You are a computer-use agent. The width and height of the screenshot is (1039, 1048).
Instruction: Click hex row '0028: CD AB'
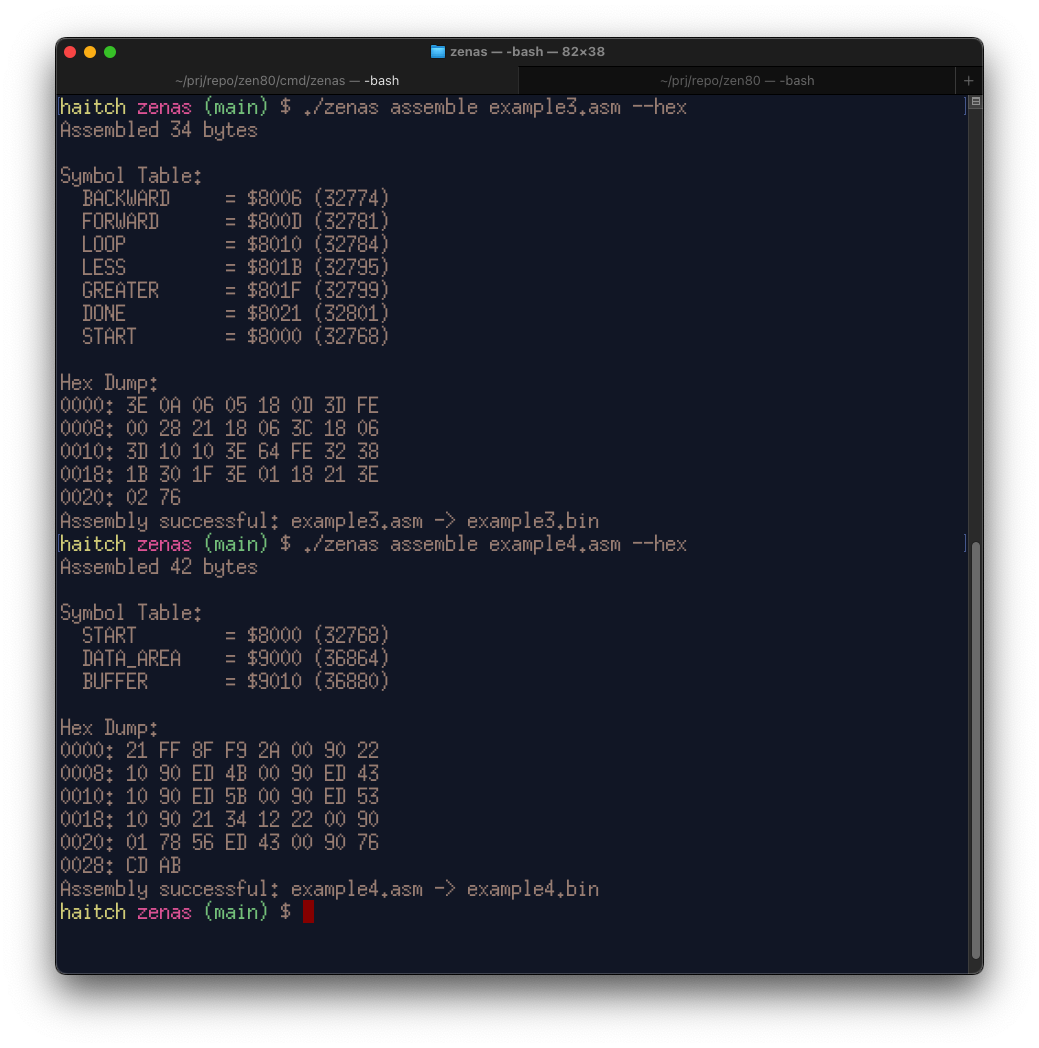(x=120, y=866)
